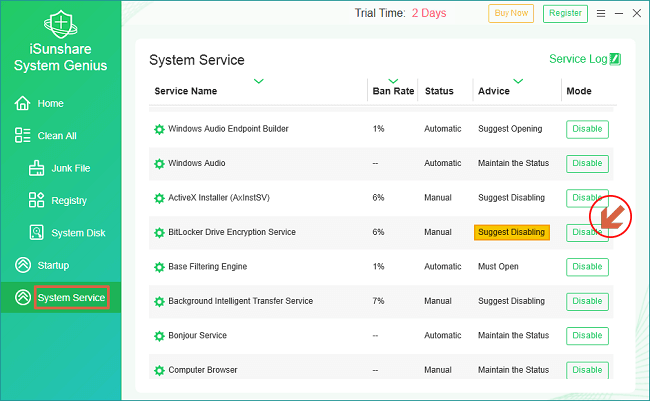650x401 pixels.
Task: Open the Service Log link
Action: pyautogui.click(x=578, y=59)
